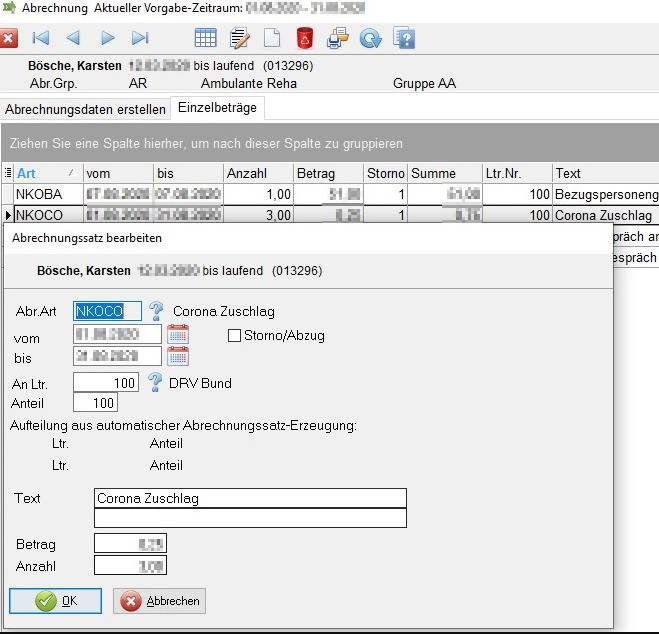Go to the previous record

(73, 39)
